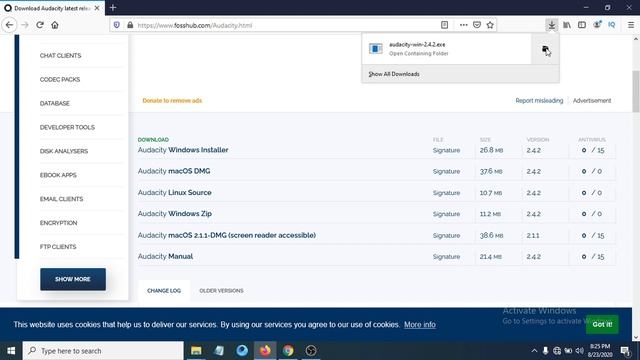This screenshot has height=360, width=640.
Task: Click Donate to remove ads link
Action: point(172,100)
